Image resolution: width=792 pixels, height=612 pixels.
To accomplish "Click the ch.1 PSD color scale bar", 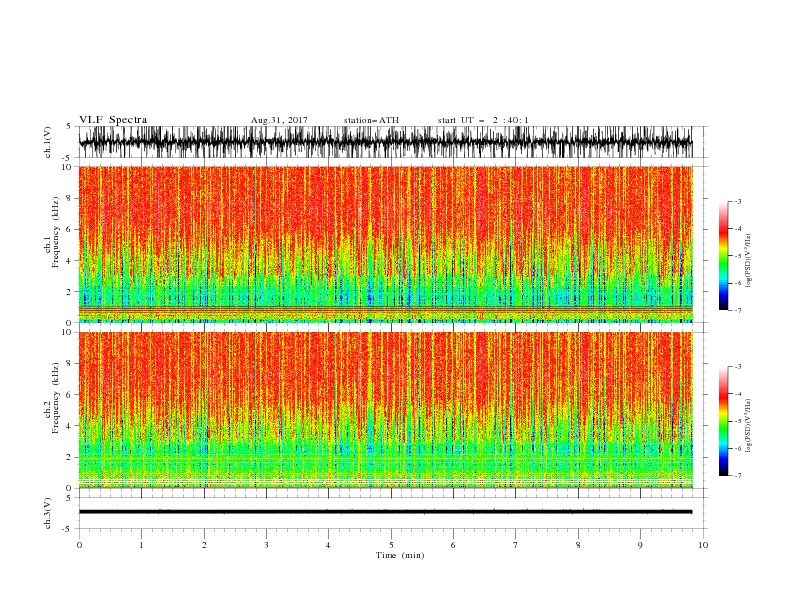I will pyautogui.click(x=723, y=255).
